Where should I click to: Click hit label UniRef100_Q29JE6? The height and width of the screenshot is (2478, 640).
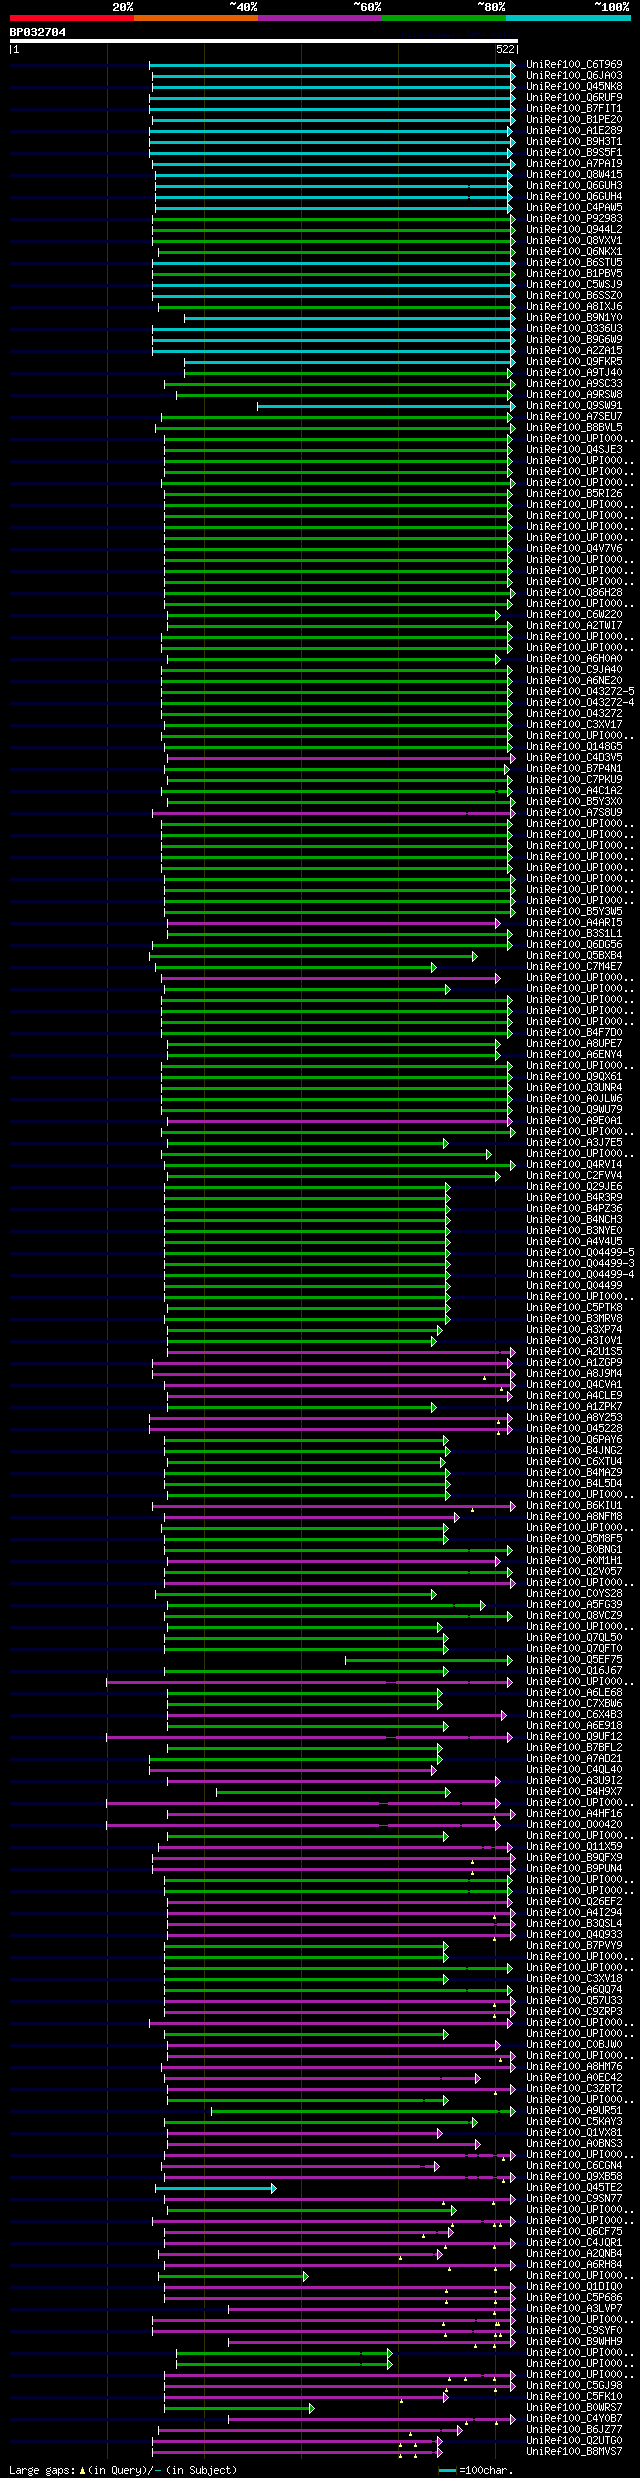pos(574,1187)
